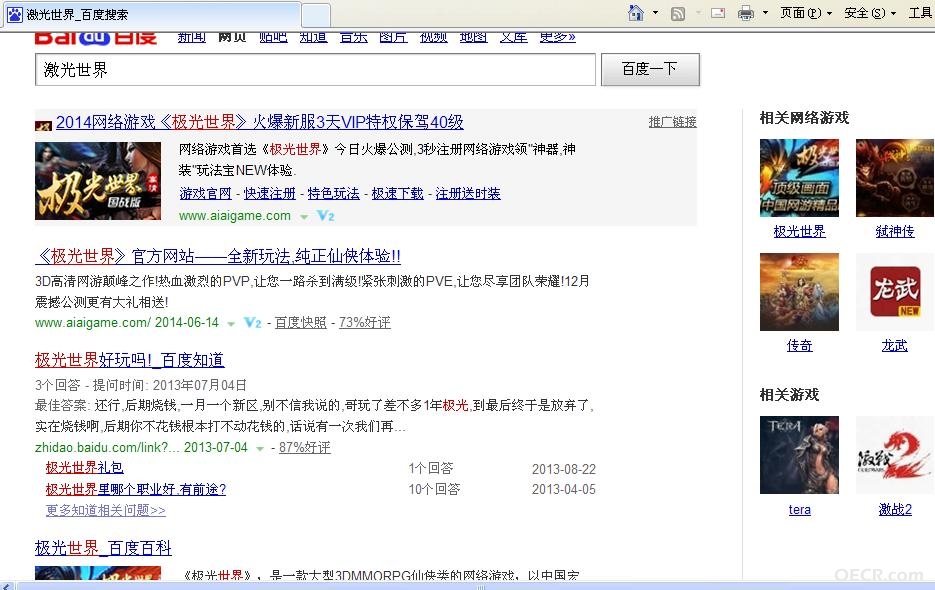The width and height of the screenshot is (935, 590).
Task: Open the 传奇 caption link
Action: pyautogui.click(x=799, y=345)
